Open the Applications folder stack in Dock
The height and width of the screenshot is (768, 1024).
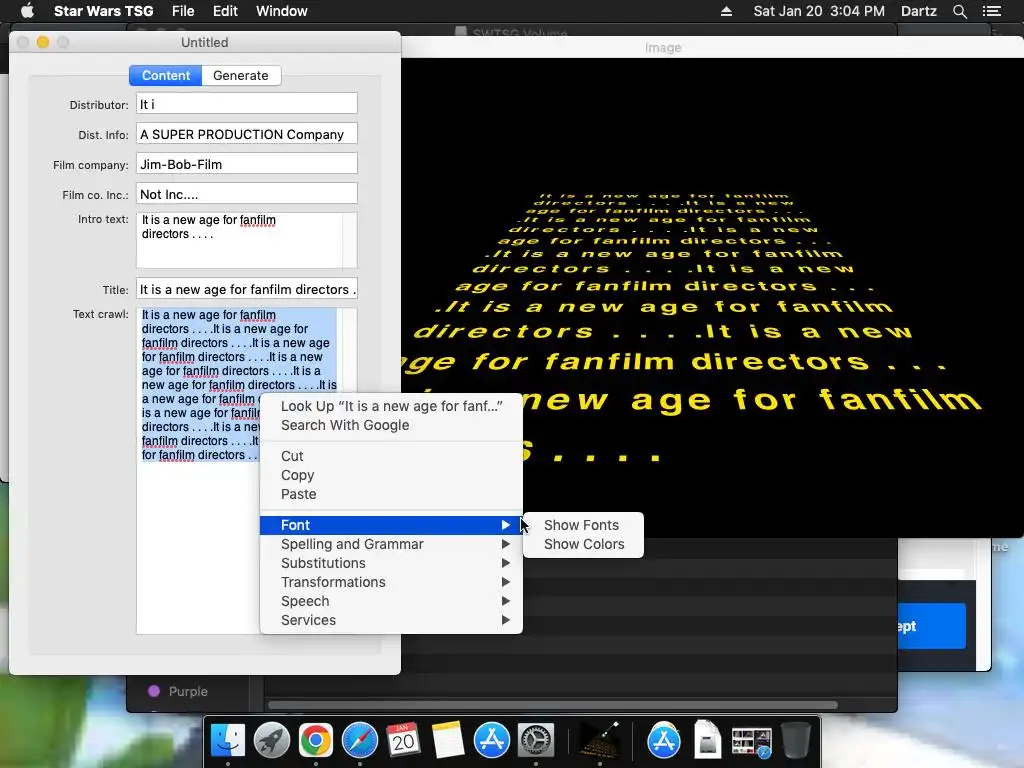664,741
